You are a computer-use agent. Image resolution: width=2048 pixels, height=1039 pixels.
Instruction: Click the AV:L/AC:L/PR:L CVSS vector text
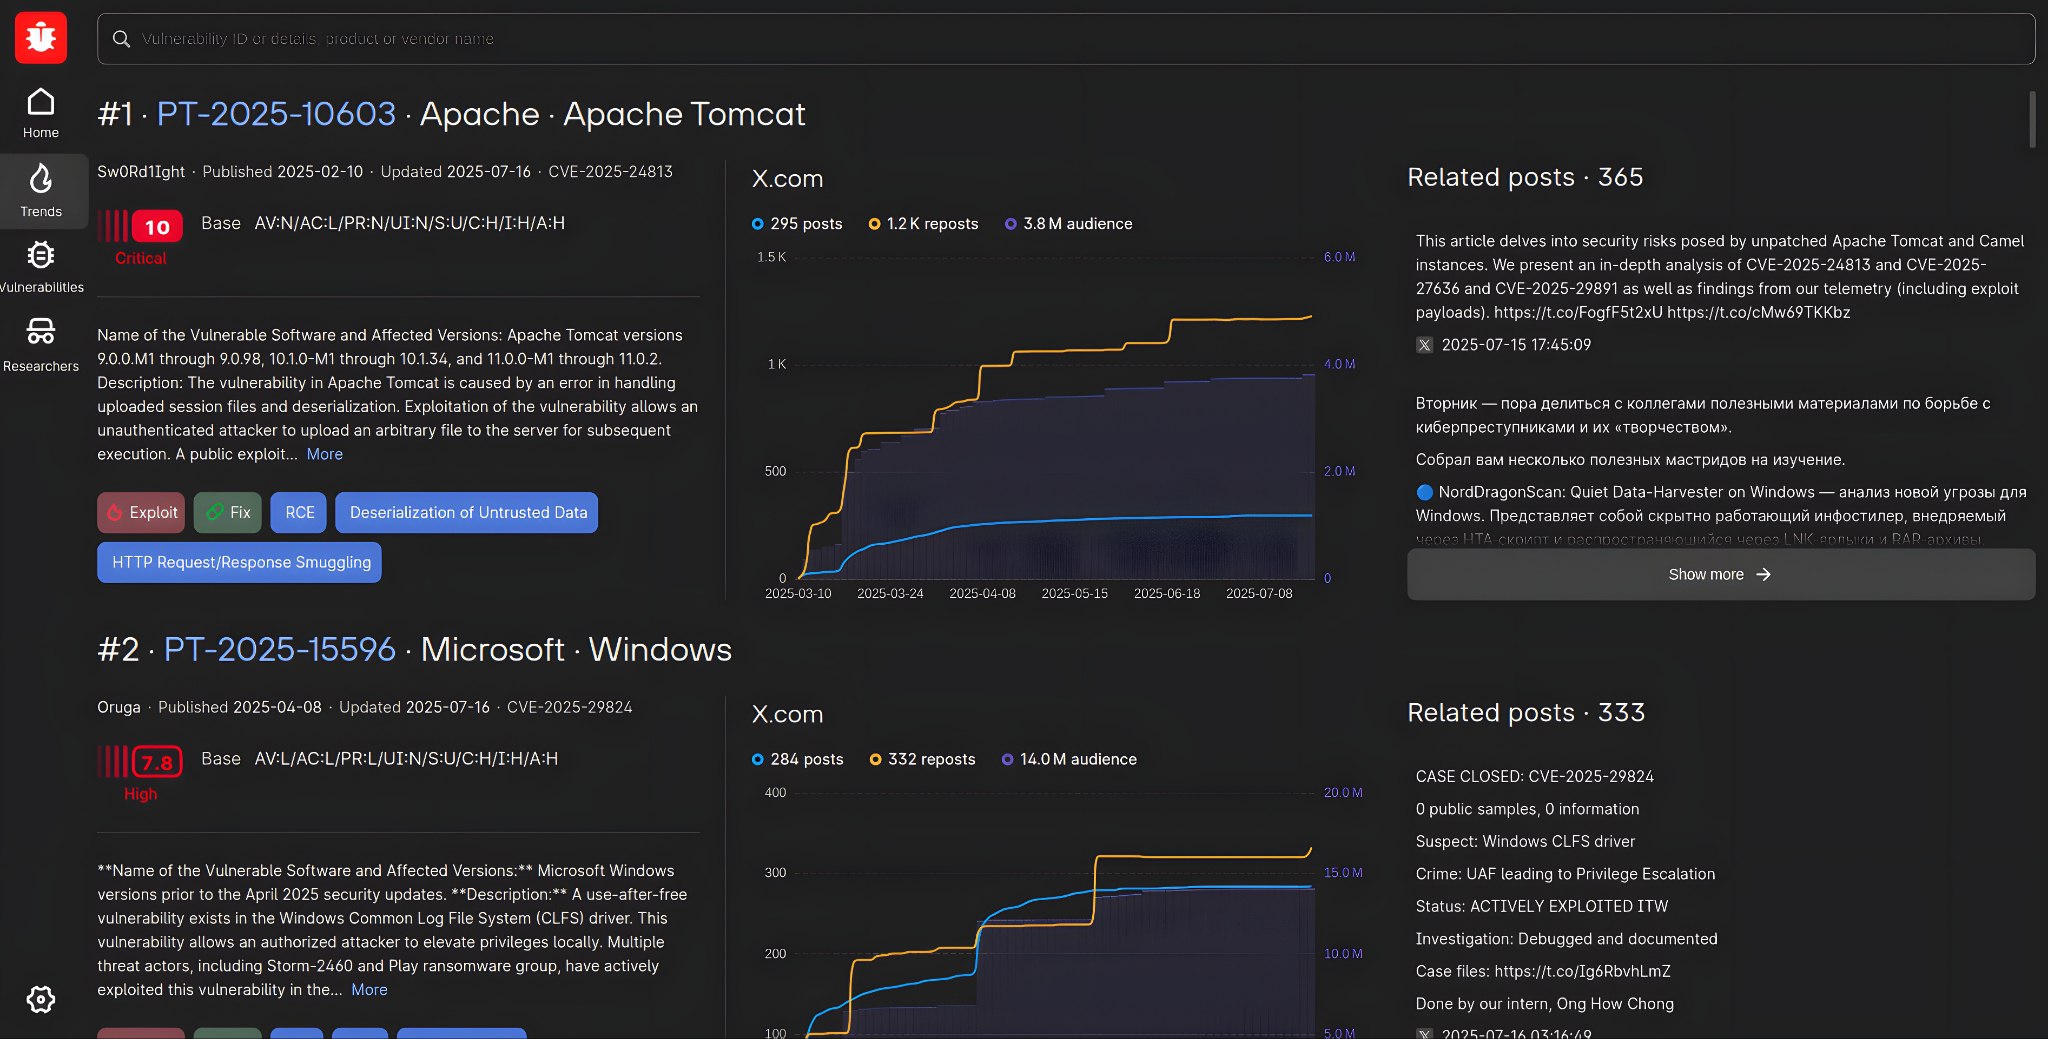406,759
